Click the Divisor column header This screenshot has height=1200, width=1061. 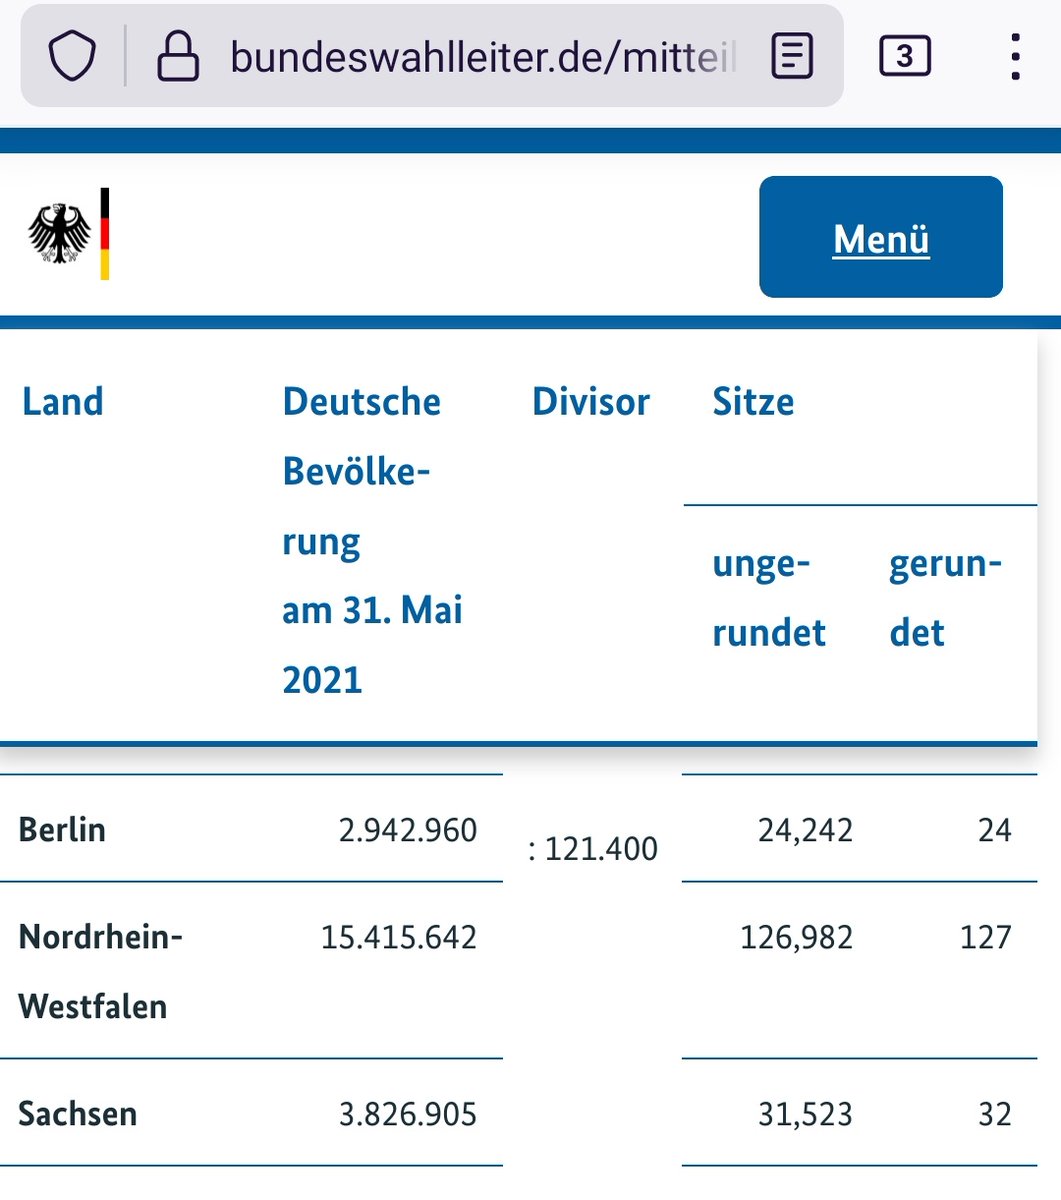591,402
